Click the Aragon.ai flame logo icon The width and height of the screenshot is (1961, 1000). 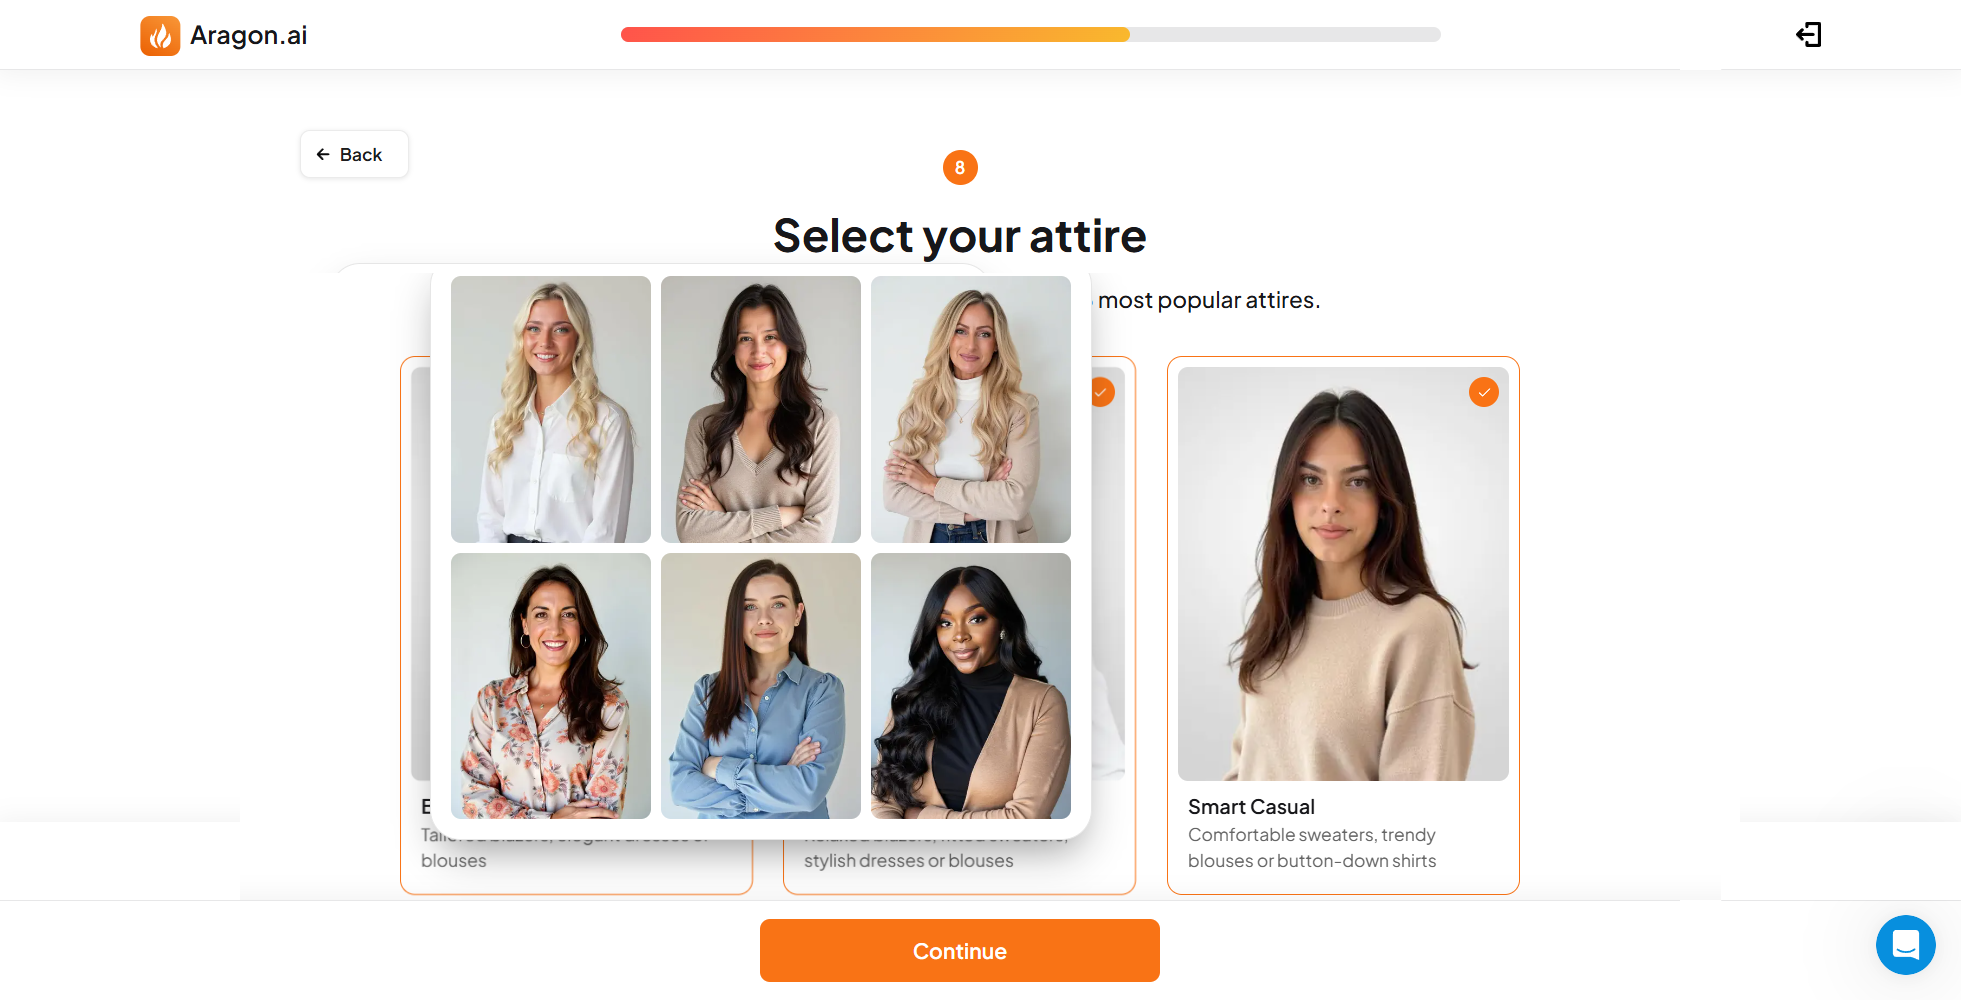pyautogui.click(x=160, y=35)
